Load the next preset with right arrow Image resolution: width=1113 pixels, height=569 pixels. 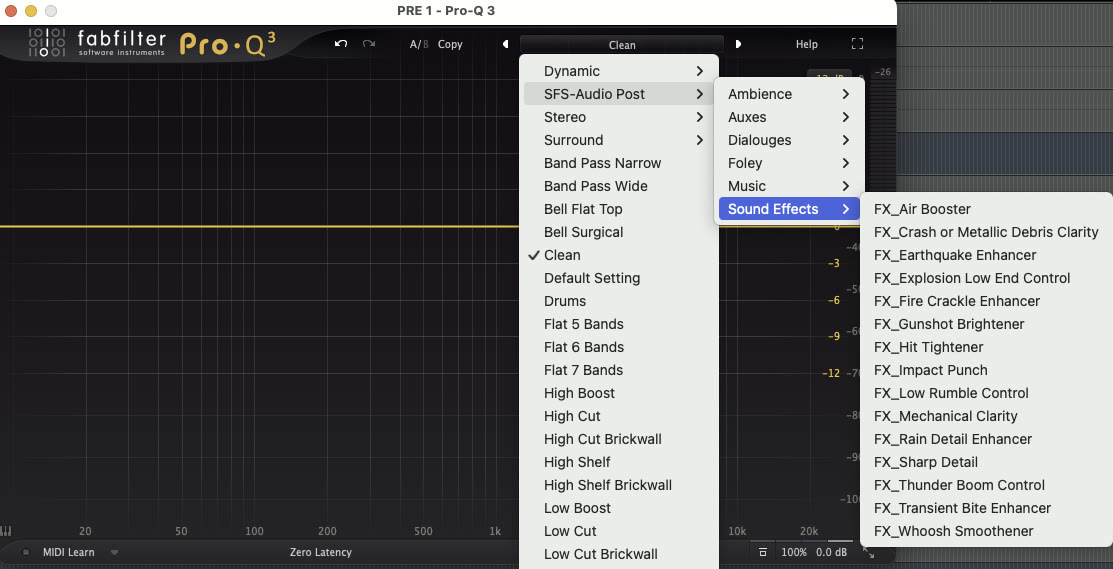738,44
